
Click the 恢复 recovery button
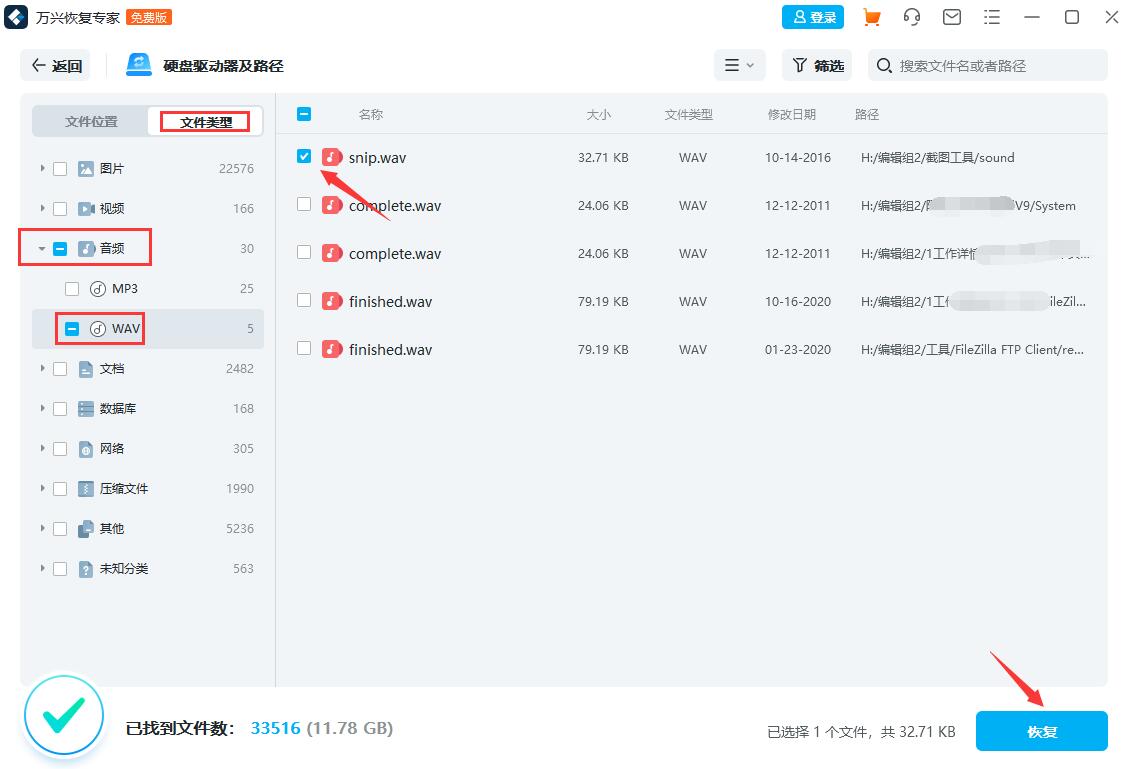click(x=1042, y=731)
